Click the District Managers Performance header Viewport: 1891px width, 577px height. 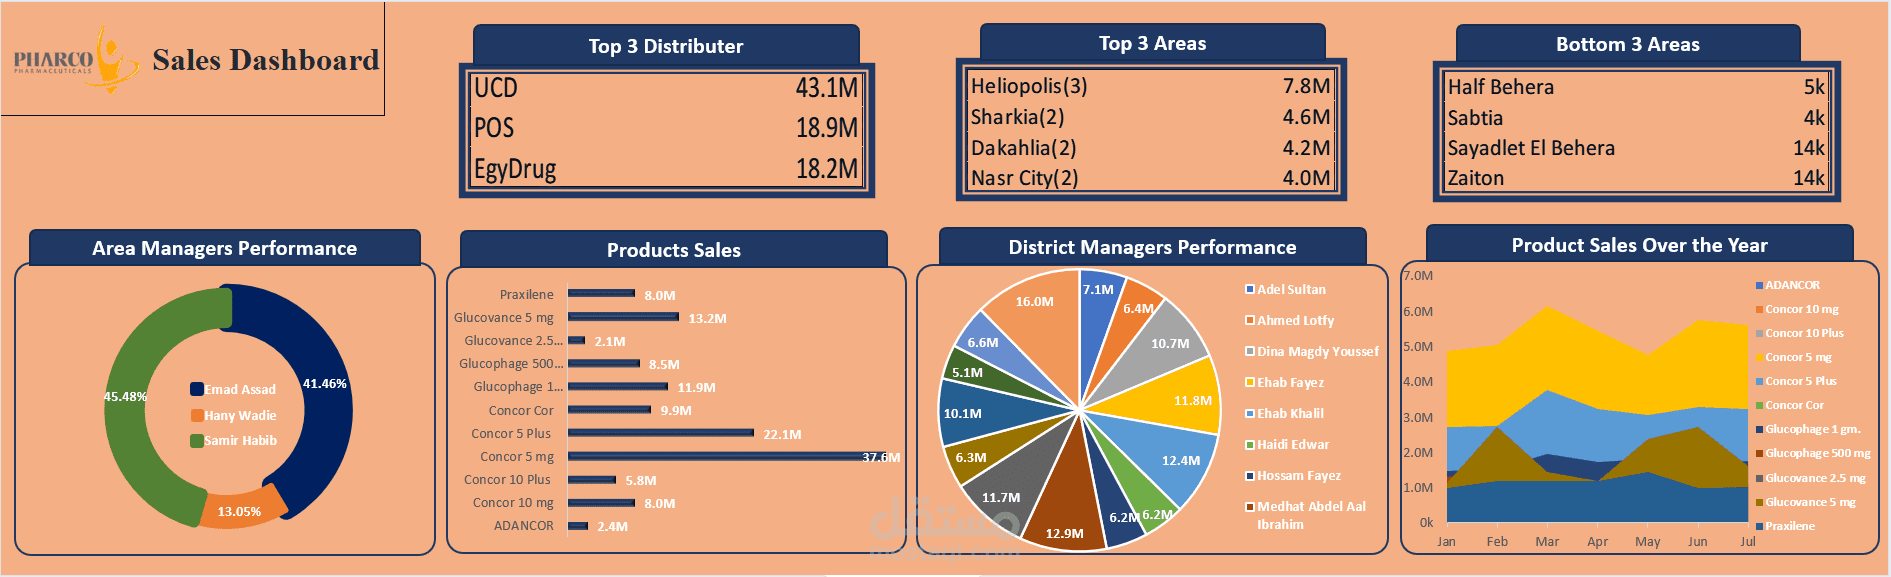coord(1152,247)
